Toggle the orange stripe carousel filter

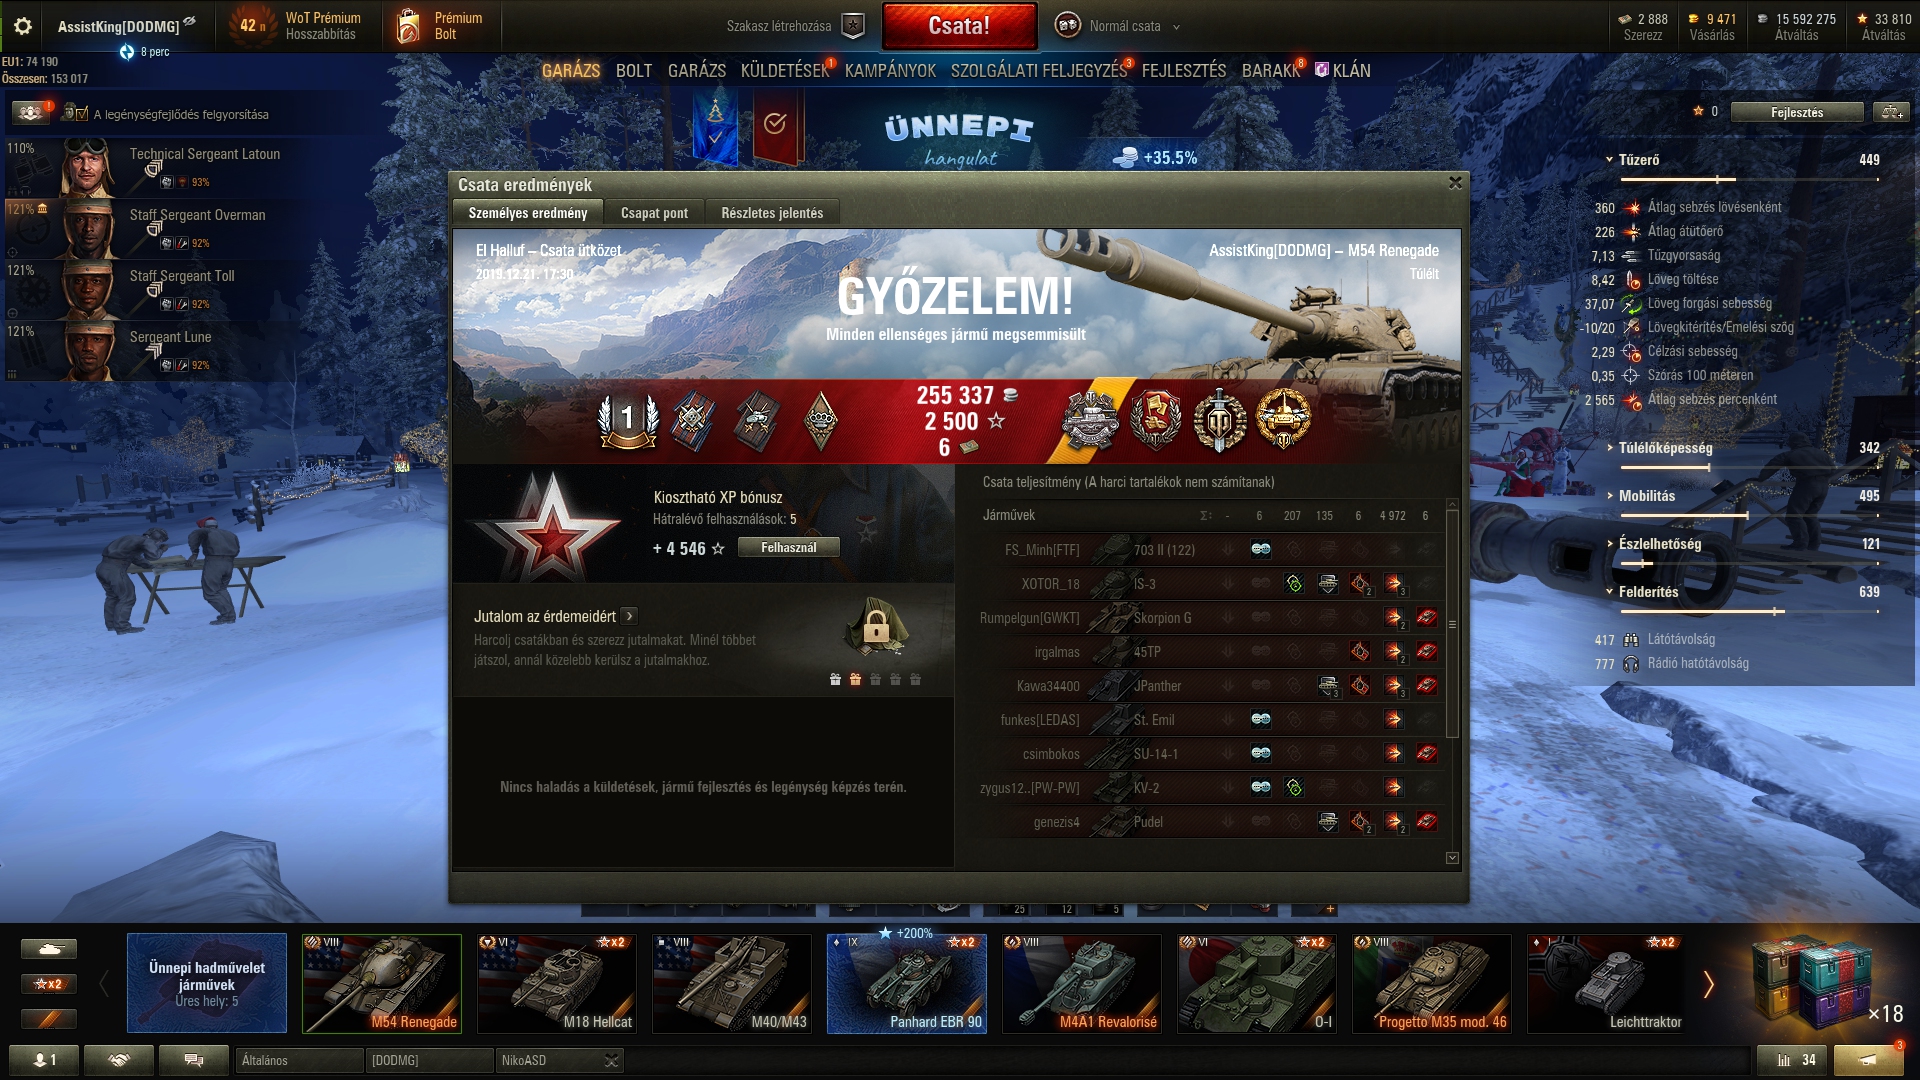[49, 1019]
